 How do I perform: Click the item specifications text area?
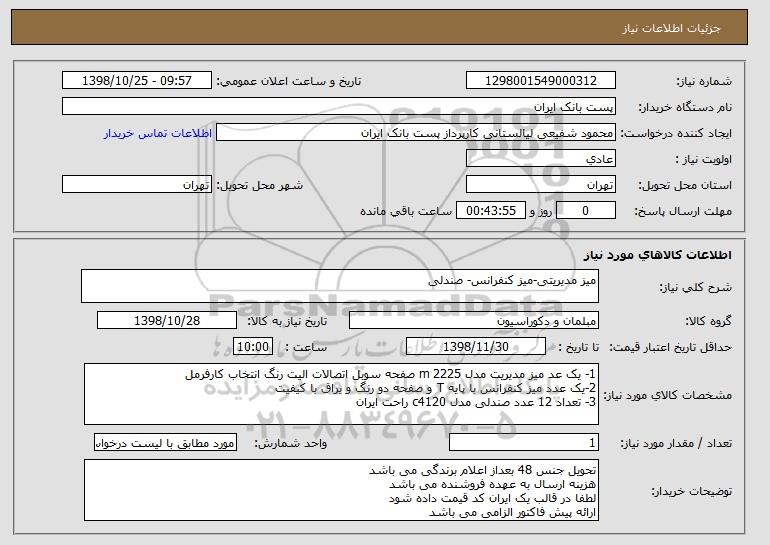[x=341, y=394]
